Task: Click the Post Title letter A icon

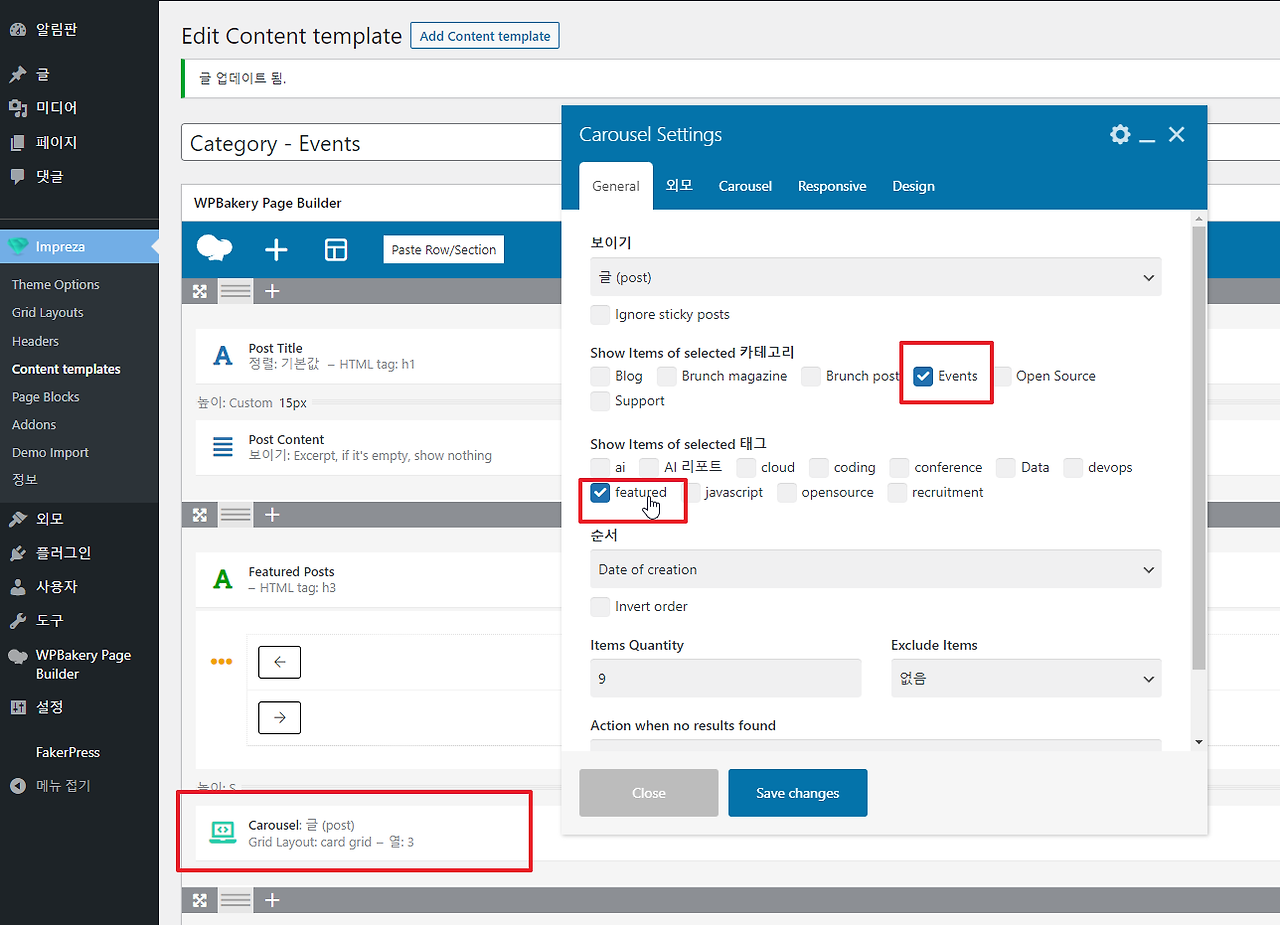Action: [x=223, y=356]
